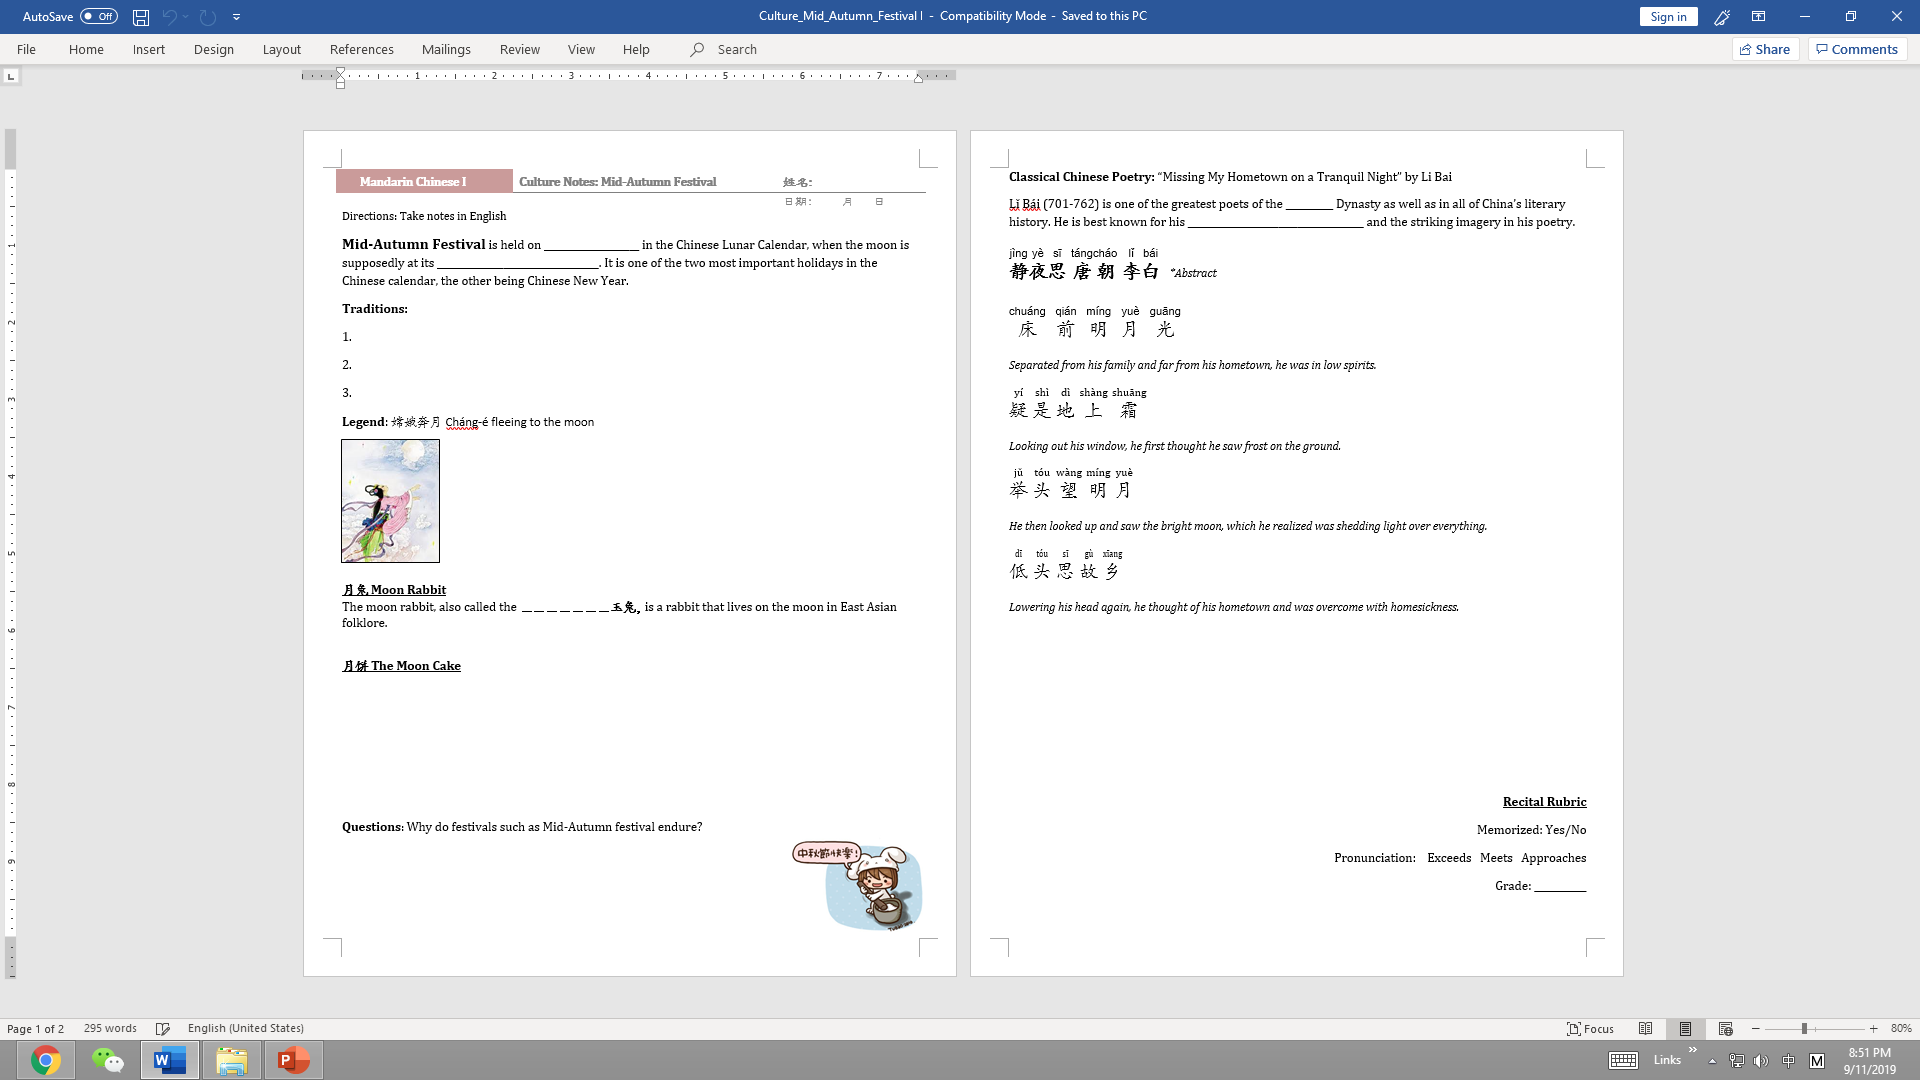Image resolution: width=1920 pixels, height=1080 pixels.
Task: Switch to the Review tab
Action: point(520,49)
